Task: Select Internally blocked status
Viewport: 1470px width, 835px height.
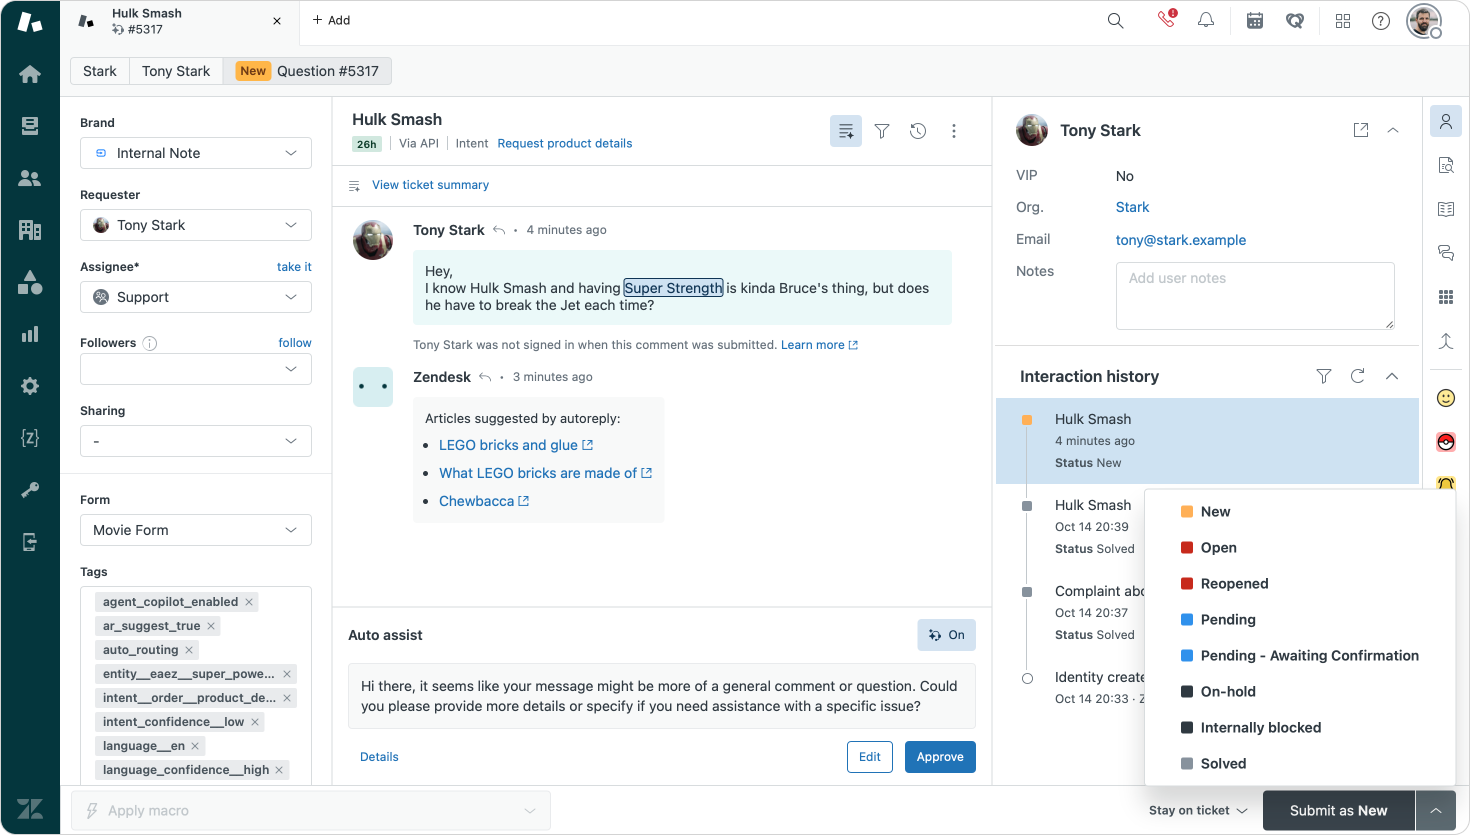Action: 1300,728
